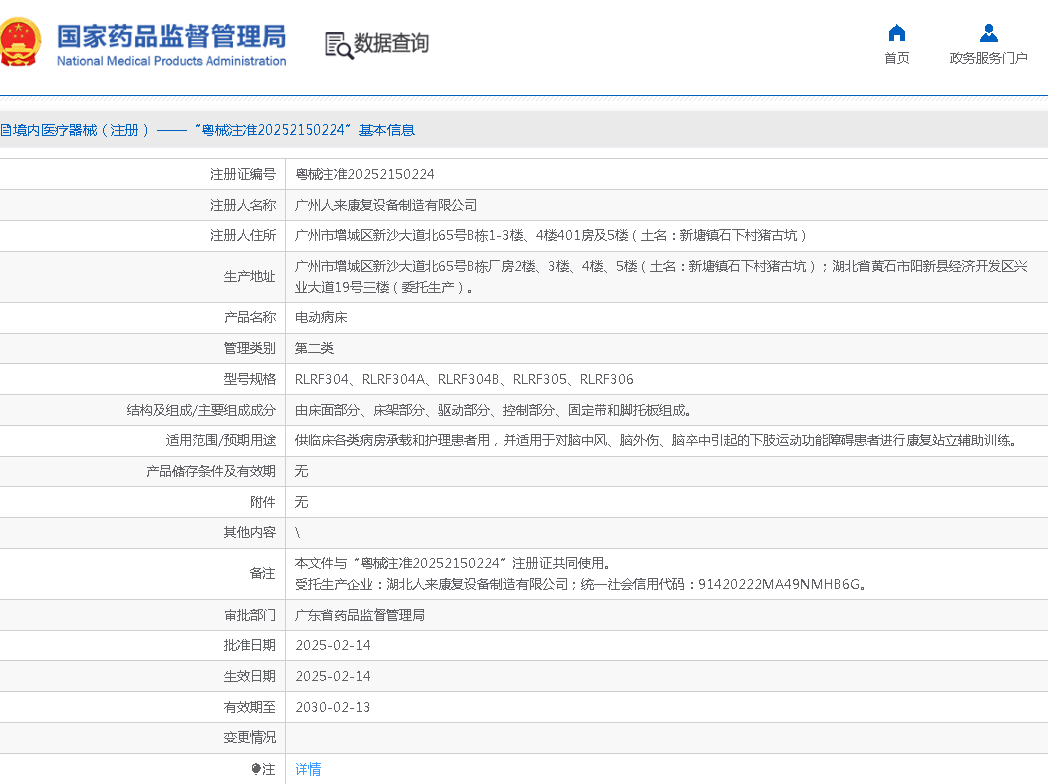This screenshot has height=784, width=1048.
Task: Go to 政务服务门户 text label
Action: coord(988,58)
